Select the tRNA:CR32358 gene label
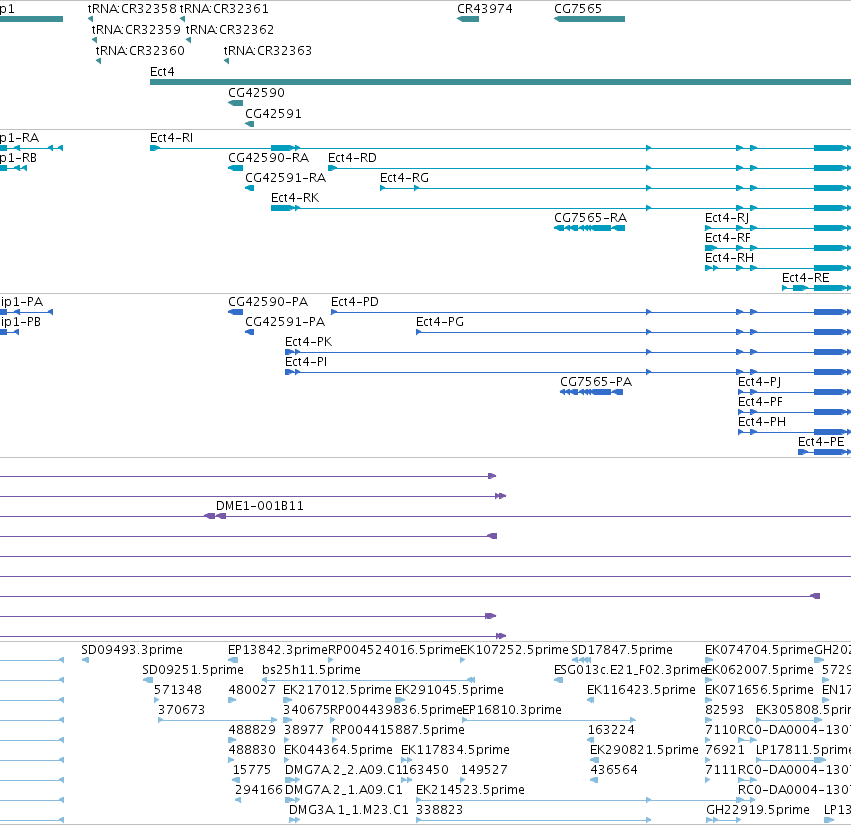This screenshot has height=825, width=851. (x=132, y=9)
